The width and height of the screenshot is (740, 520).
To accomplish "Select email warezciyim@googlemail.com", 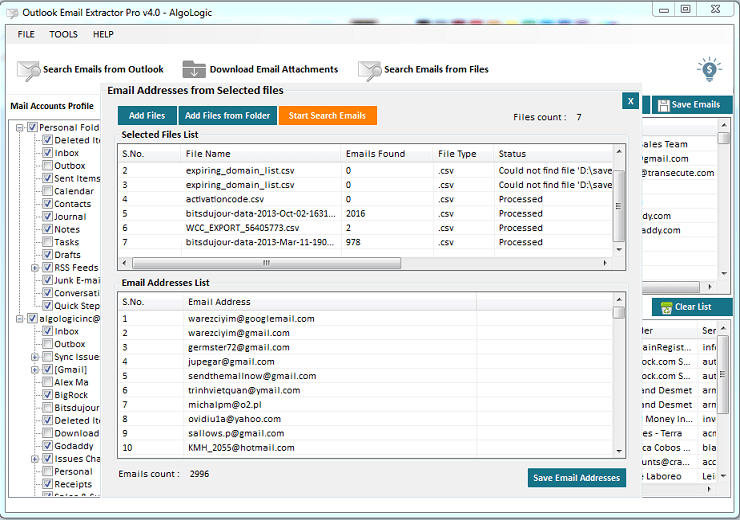I will point(366,319).
